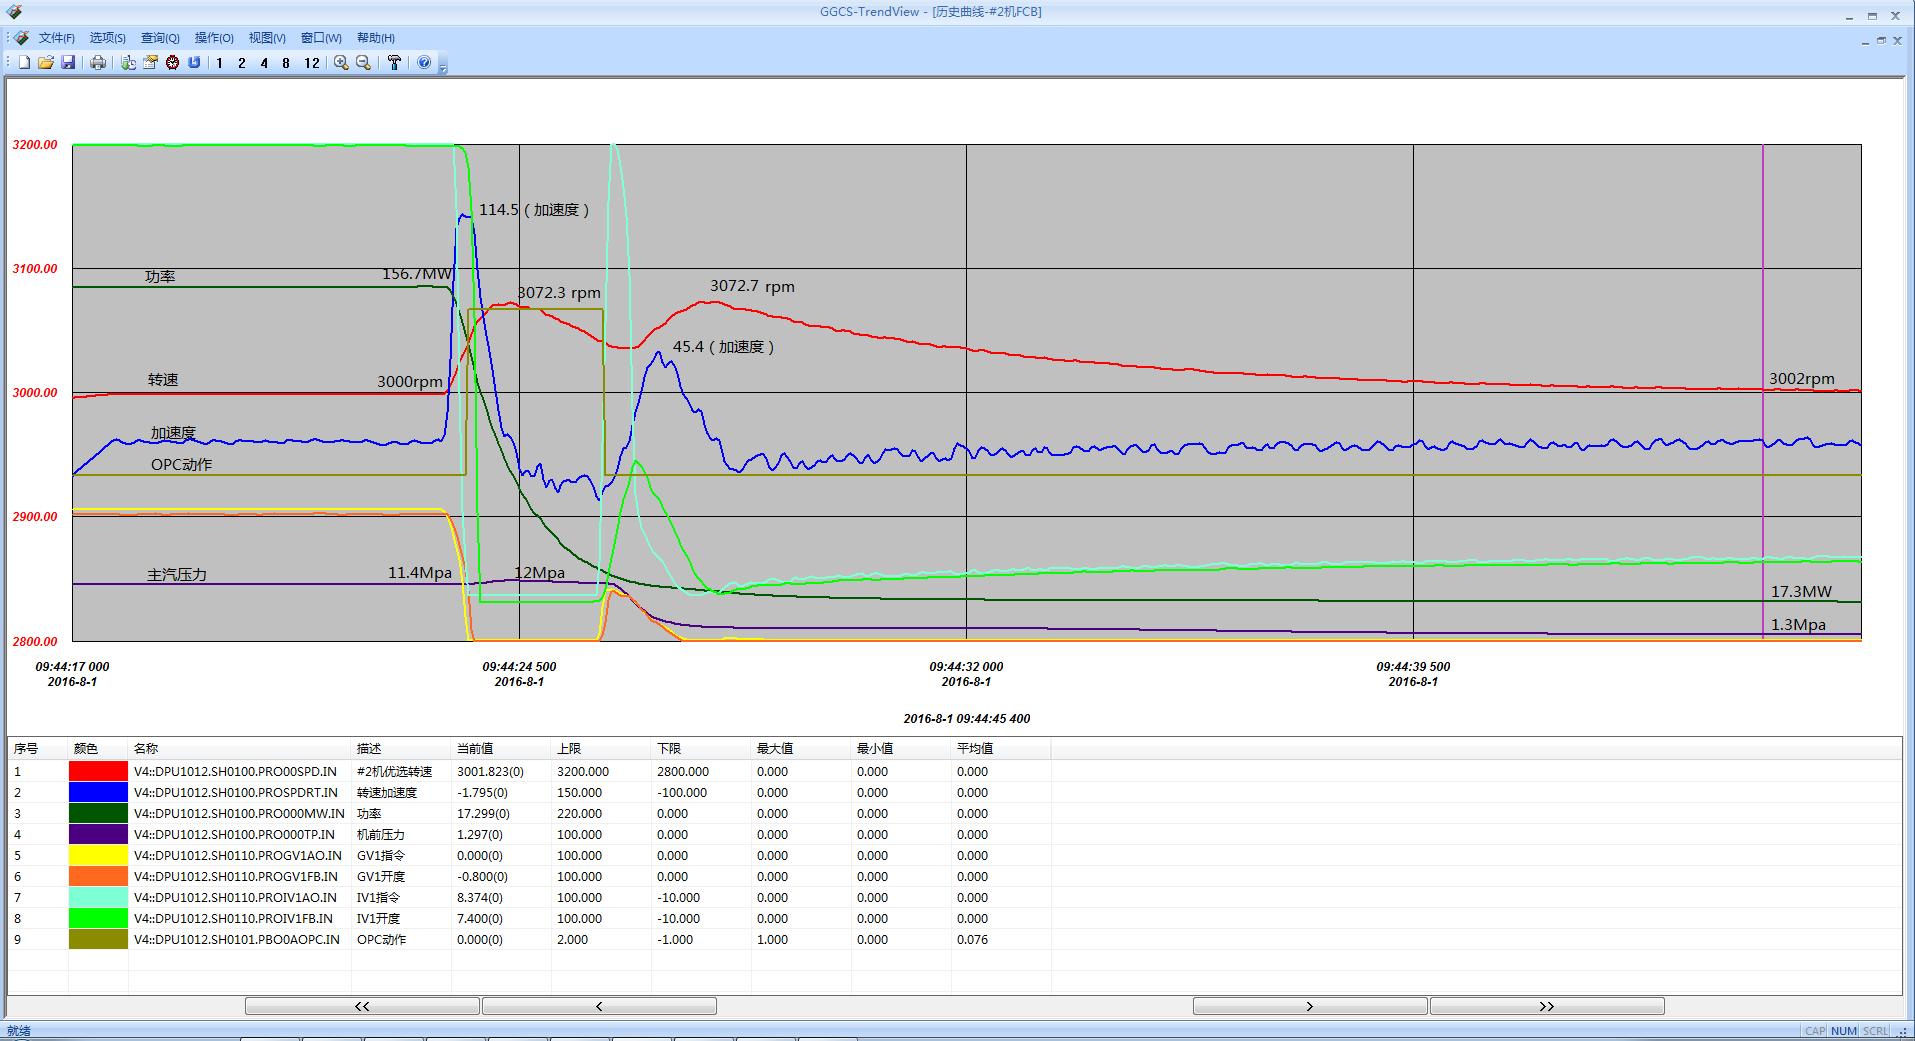Click light cyan swatch for IV1指令
The height and width of the screenshot is (1041, 1915).
98,897
